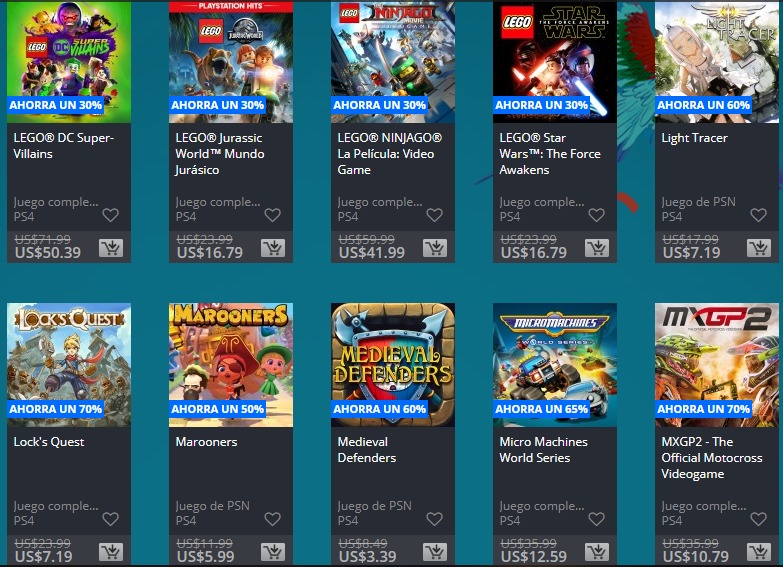Toggle wishlist heart for Medieval Defenders
Viewport: 783px width, 567px height.
pyautogui.click(x=434, y=519)
